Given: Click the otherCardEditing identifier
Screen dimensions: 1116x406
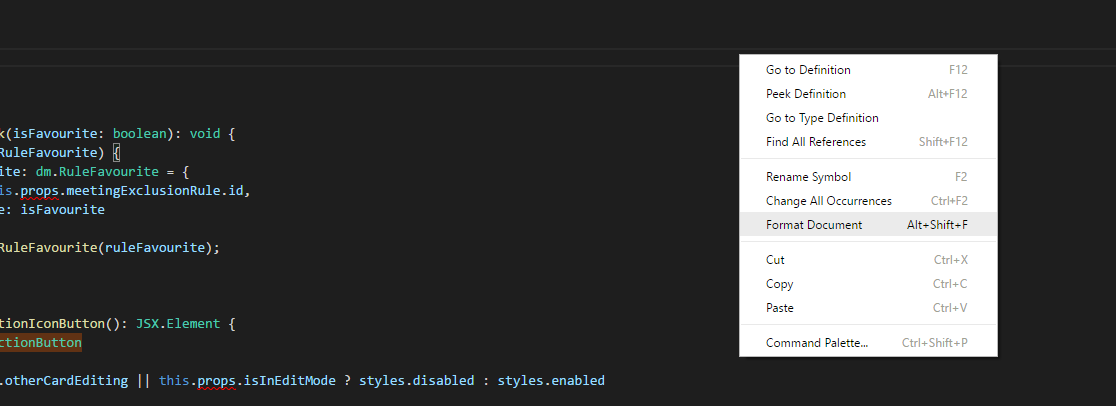Looking at the screenshot, I should tap(66, 380).
